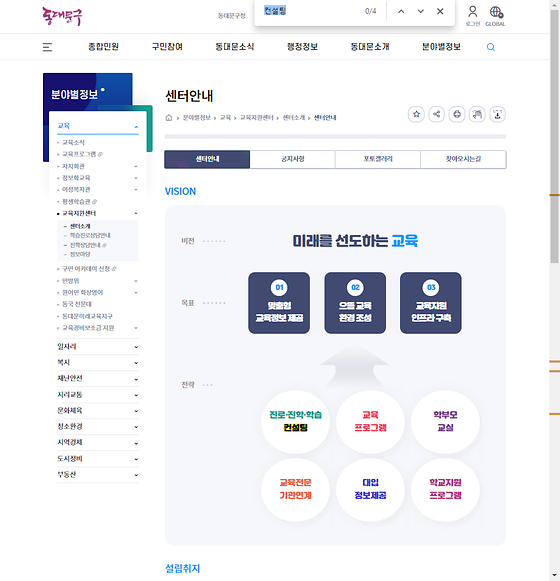Expand the 도시정비 sidebar section
Screen dimensions: 560x581
[98, 459]
